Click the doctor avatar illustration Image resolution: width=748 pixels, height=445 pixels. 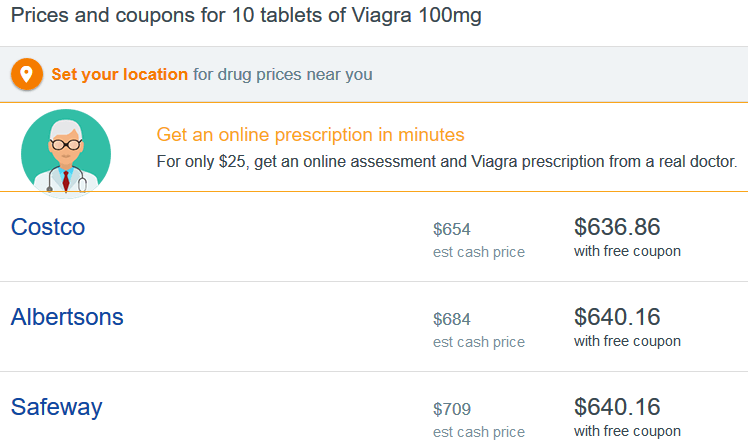[66, 154]
